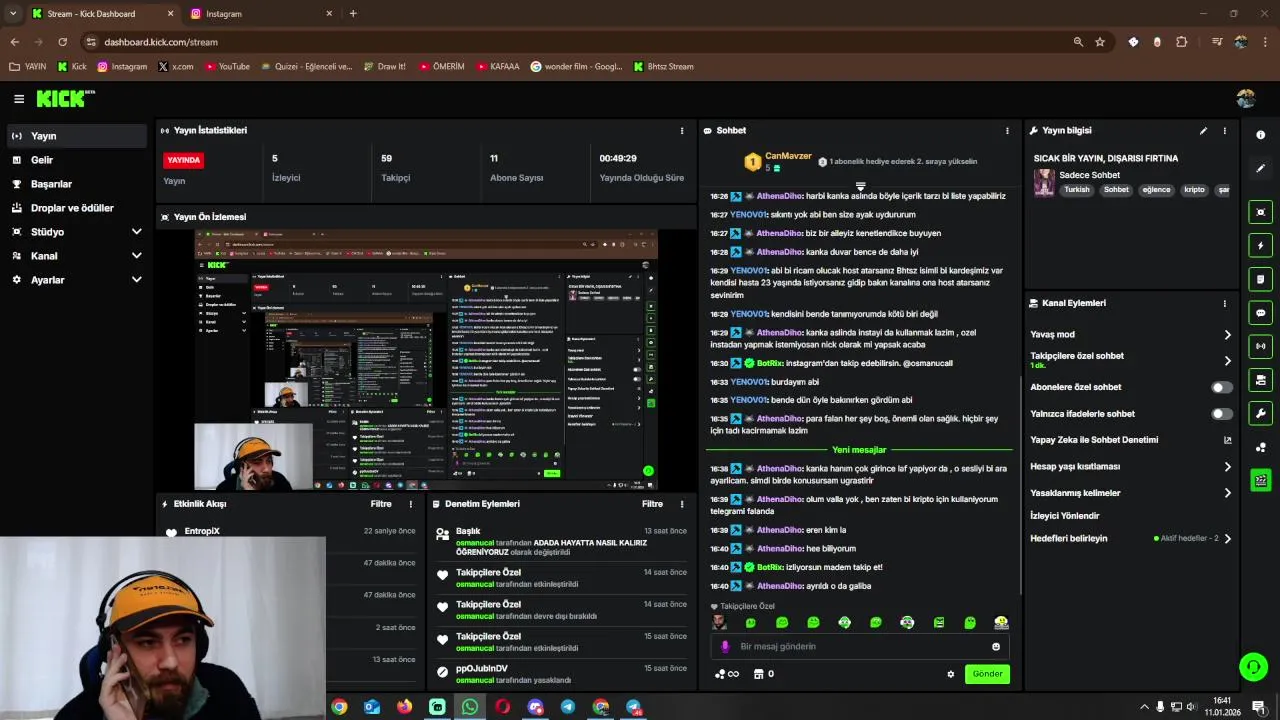Open the Filtre dropdown in Denetim Eylemleri
The width and height of the screenshot is (1280, 720).
(x=653, y=504)
